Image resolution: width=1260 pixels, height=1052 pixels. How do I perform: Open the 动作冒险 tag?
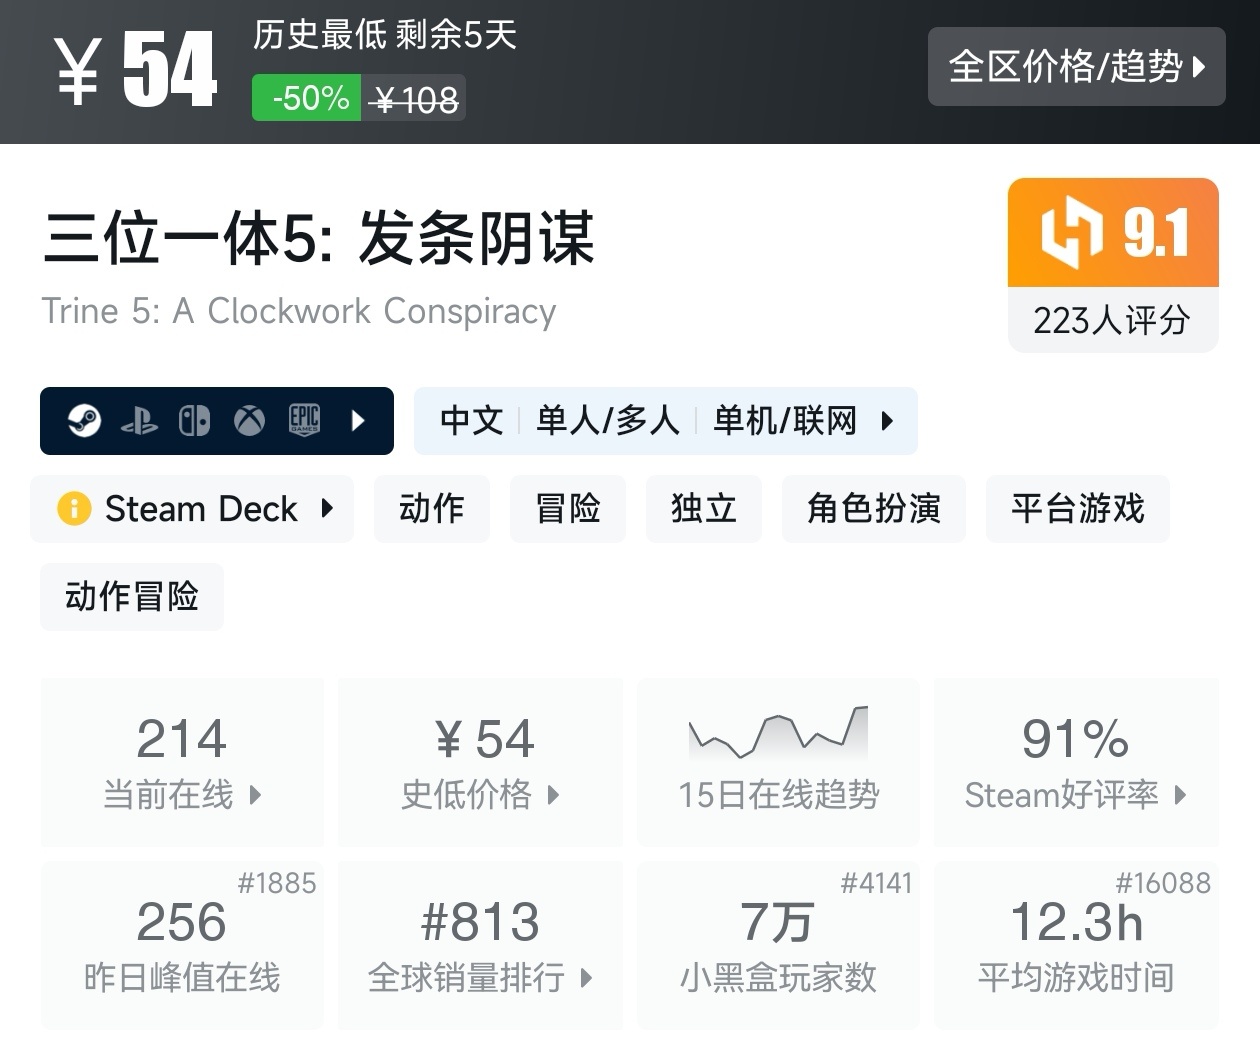click(132, 597)
